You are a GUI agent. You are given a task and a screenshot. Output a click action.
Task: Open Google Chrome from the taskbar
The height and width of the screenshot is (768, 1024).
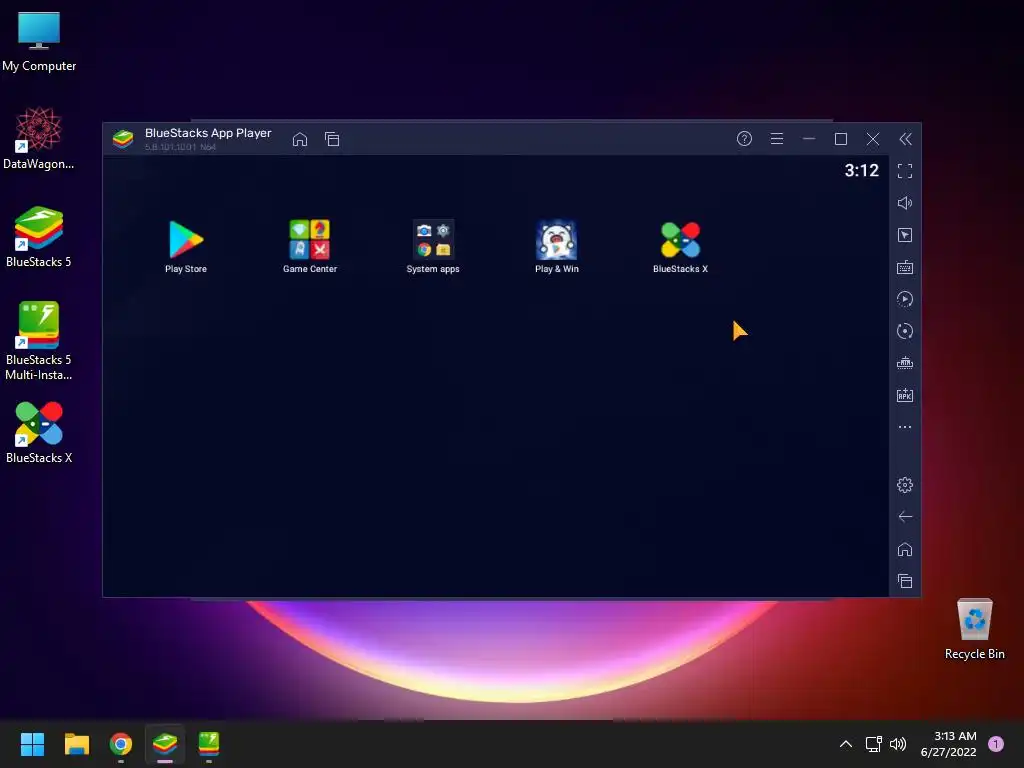point(121,744)
